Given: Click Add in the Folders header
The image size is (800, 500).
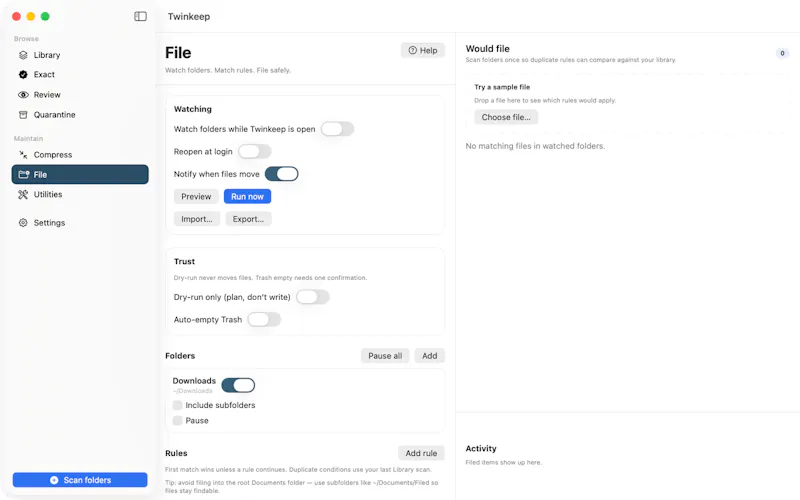Looking at the screenshot, I should click(x=430, y=356).
